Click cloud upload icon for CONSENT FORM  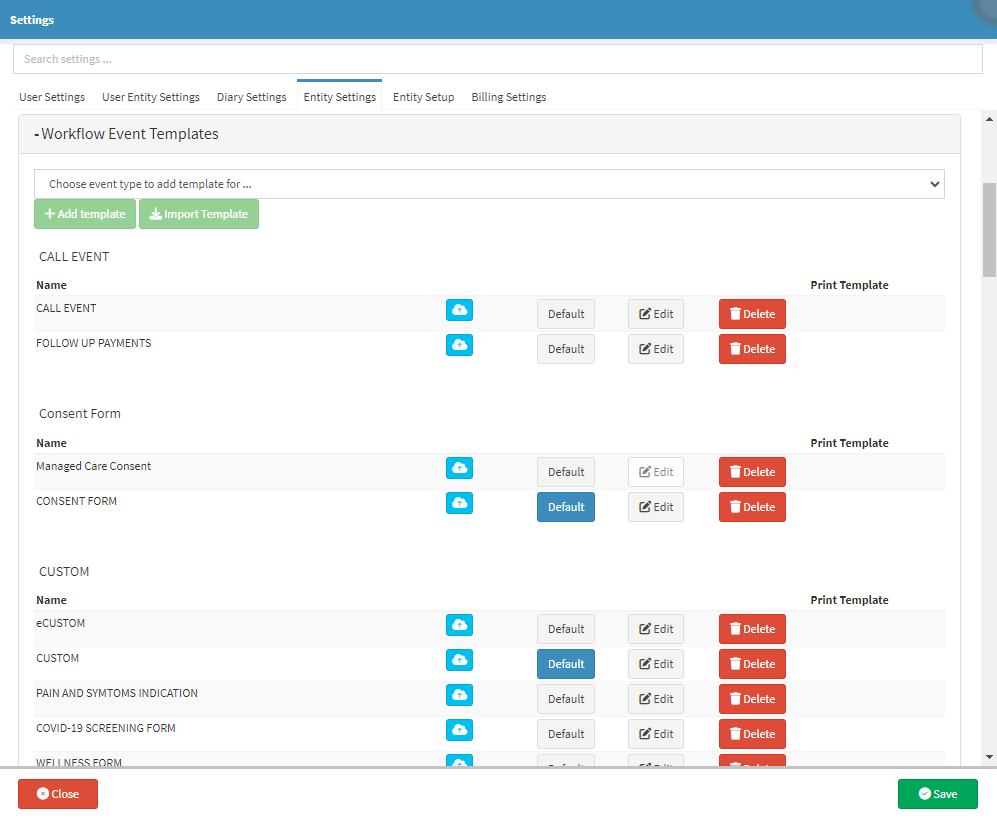pyautogui.click(x=459, y=503)
